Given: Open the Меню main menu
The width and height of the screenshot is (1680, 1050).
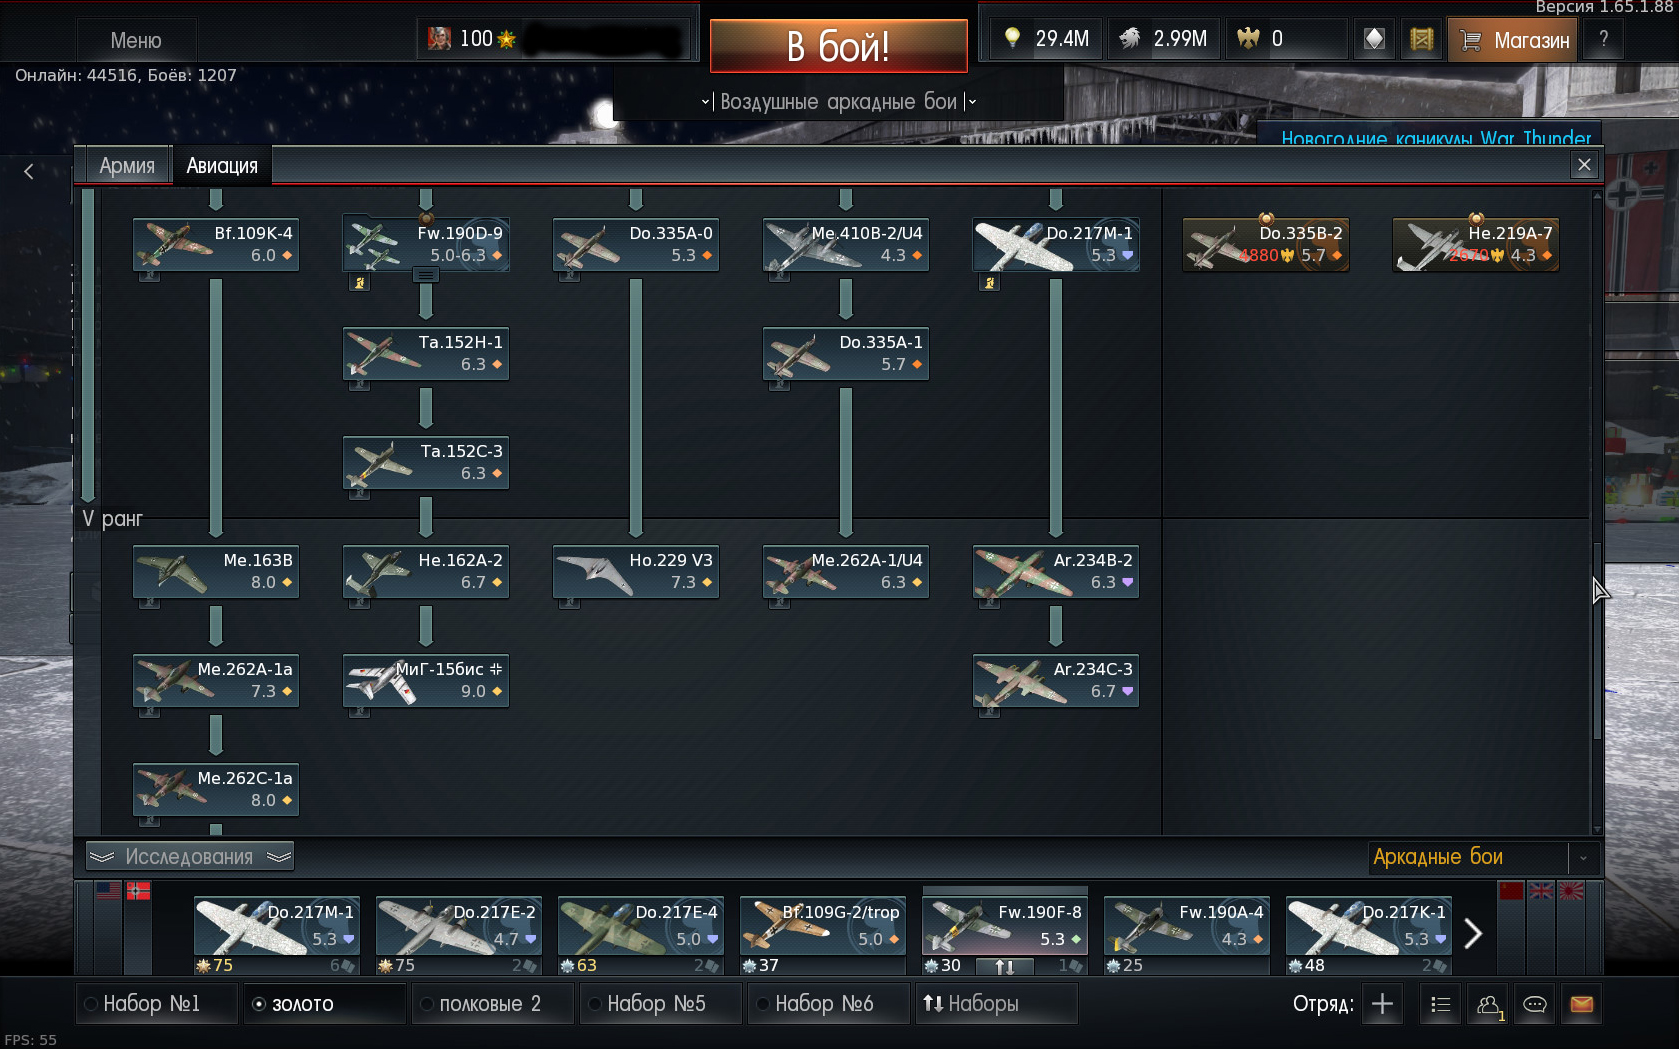Looking at the screenshot, I should click(136, 41).
